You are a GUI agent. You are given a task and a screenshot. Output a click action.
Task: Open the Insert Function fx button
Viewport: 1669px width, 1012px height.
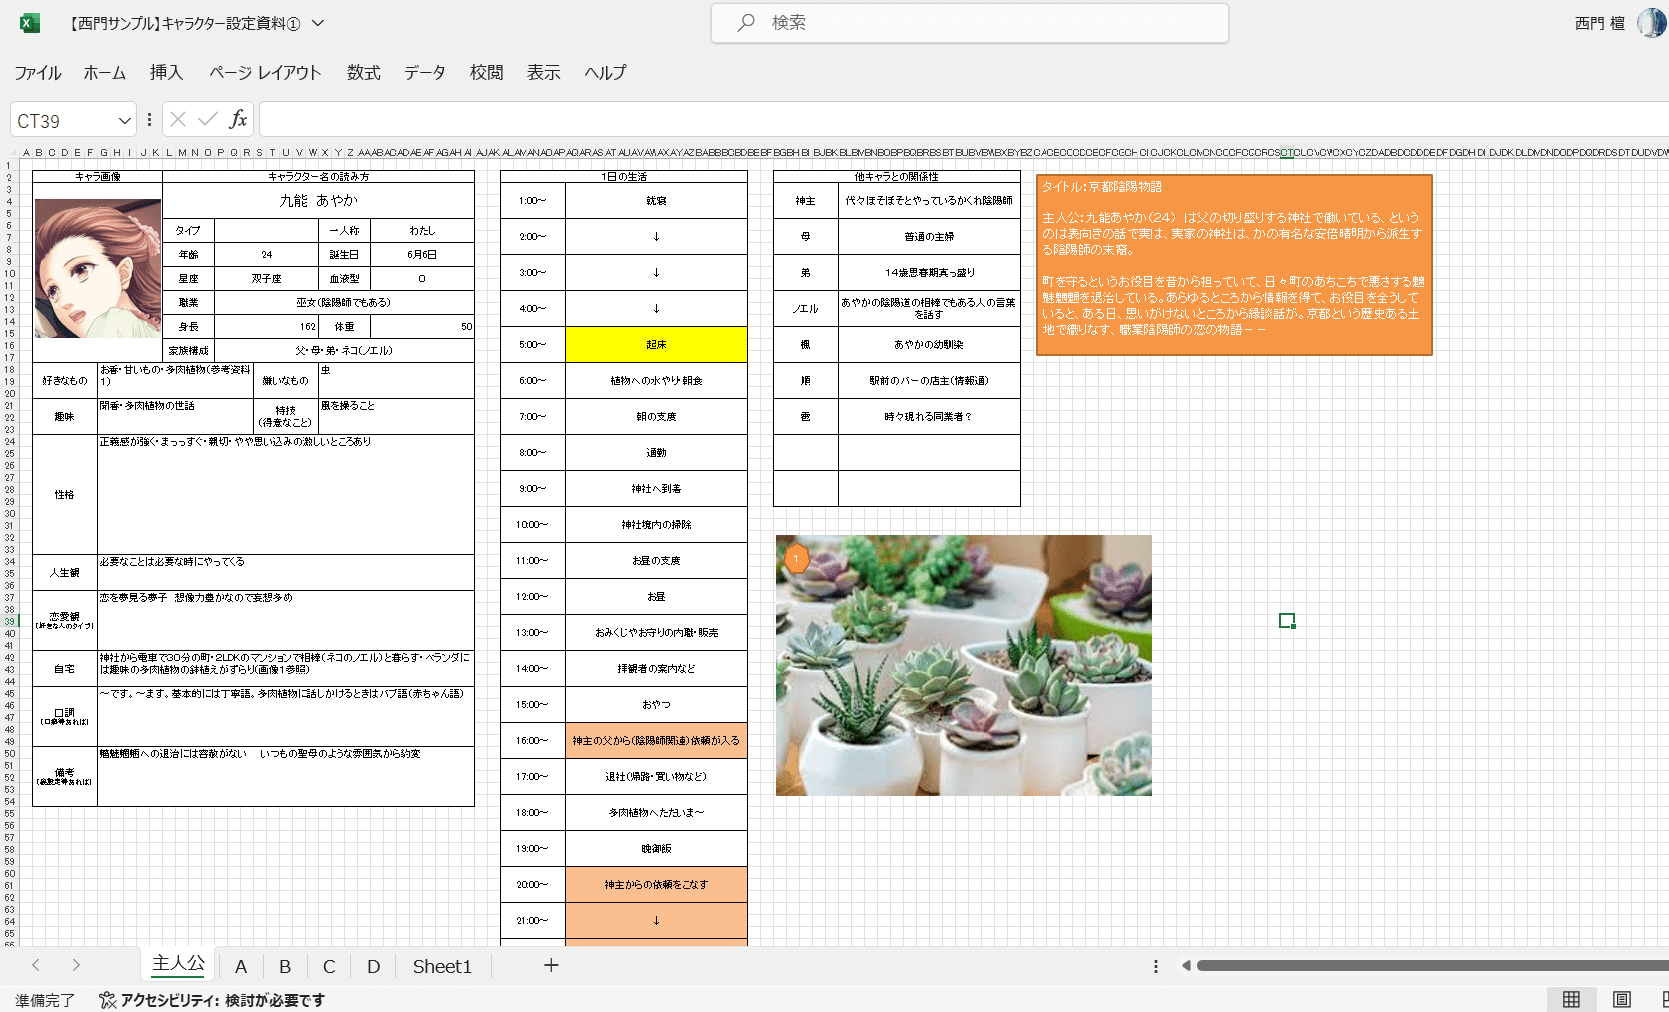click(238, 120)
